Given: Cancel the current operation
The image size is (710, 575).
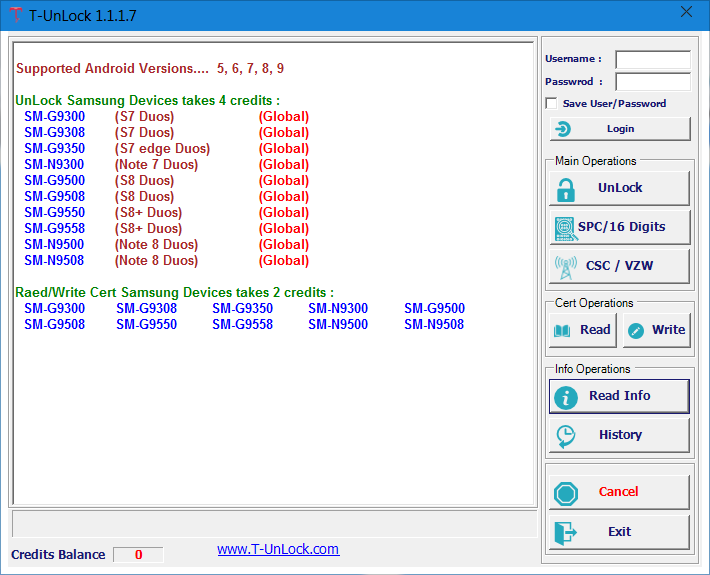Looking at the screenshot, I should tap(619, 492).
